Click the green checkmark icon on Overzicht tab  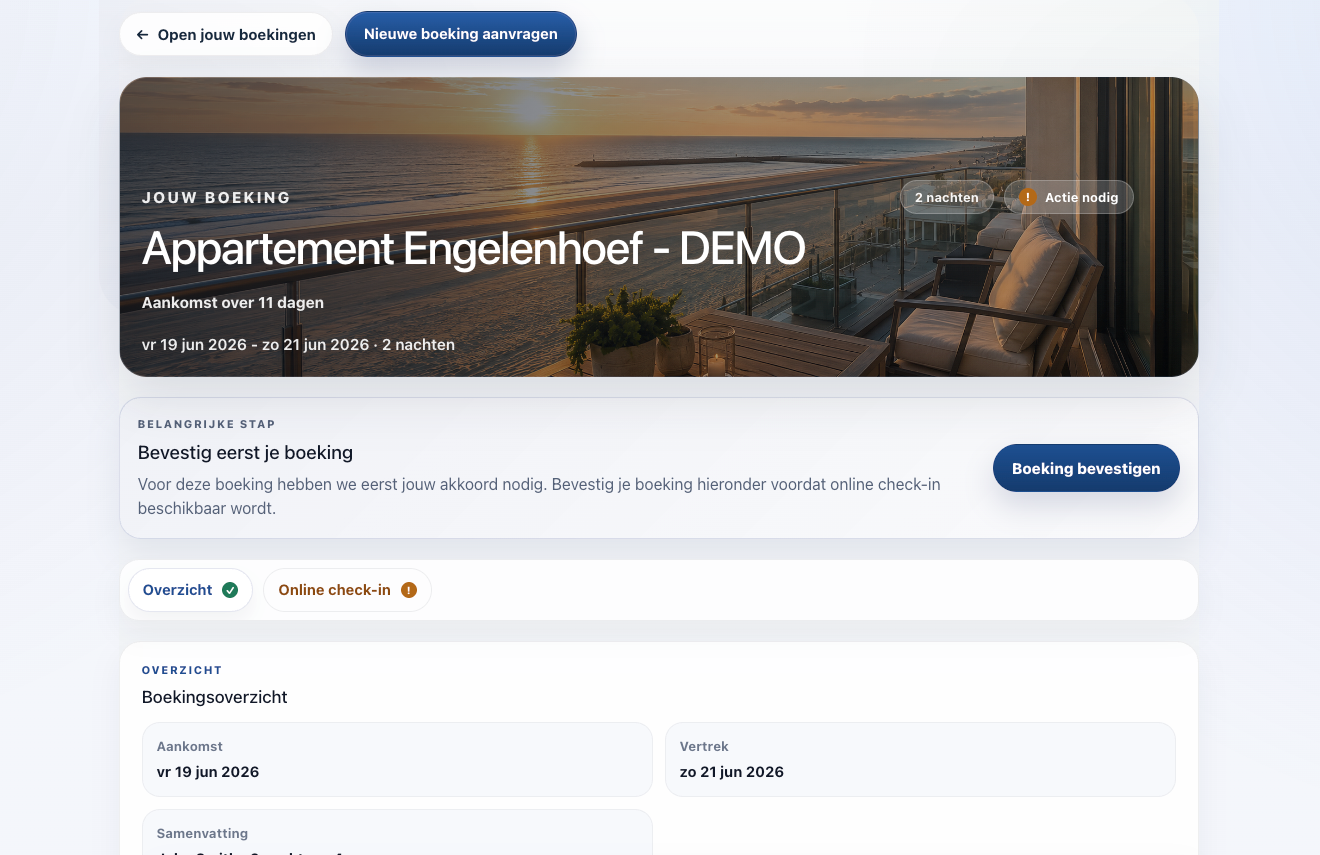pos(230,590)
